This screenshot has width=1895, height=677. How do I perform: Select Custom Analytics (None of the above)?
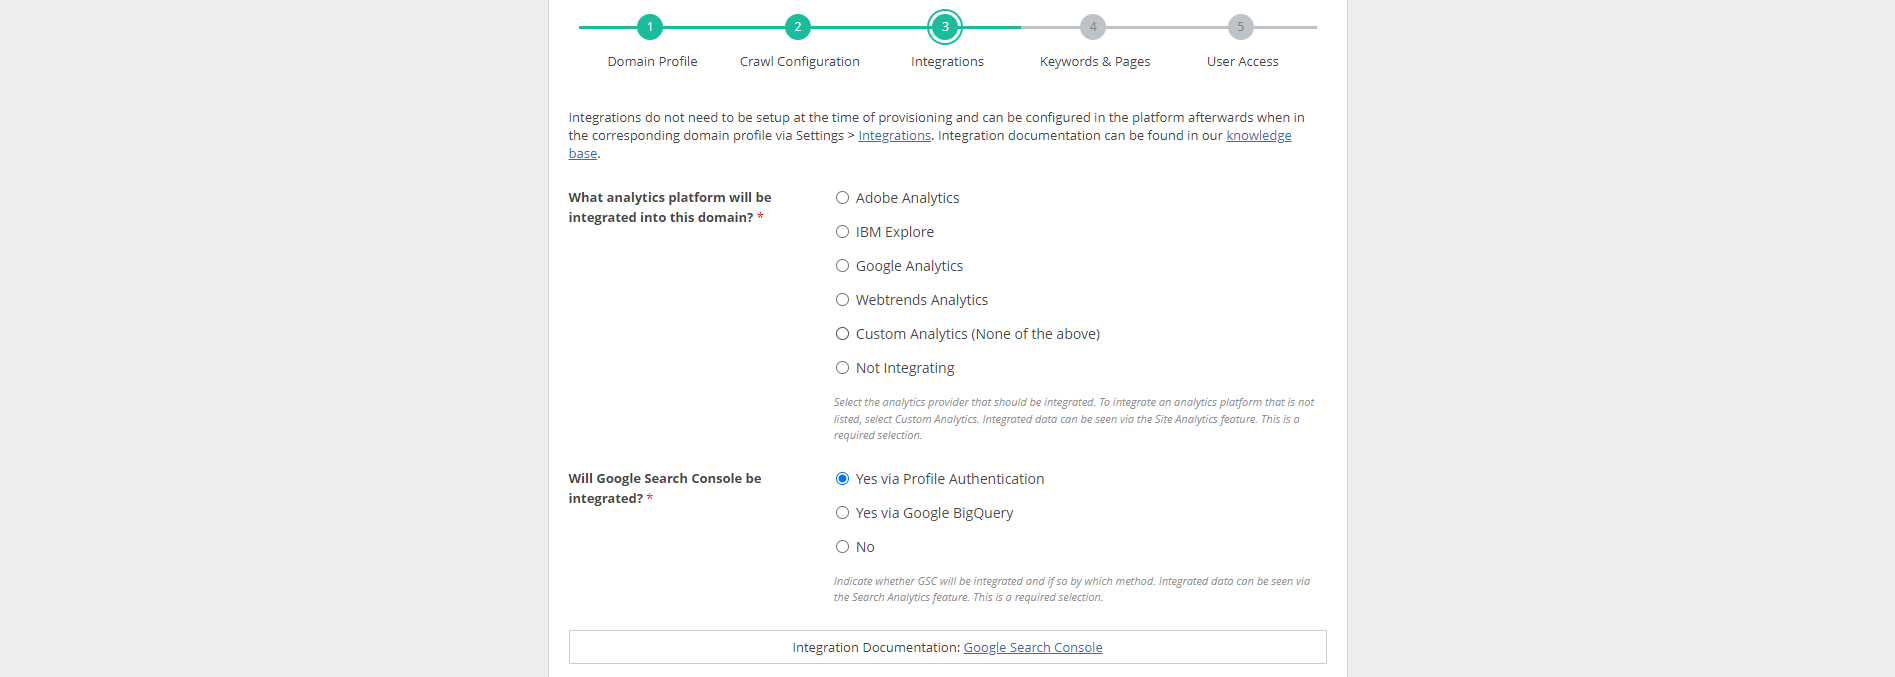pos(843,334)
